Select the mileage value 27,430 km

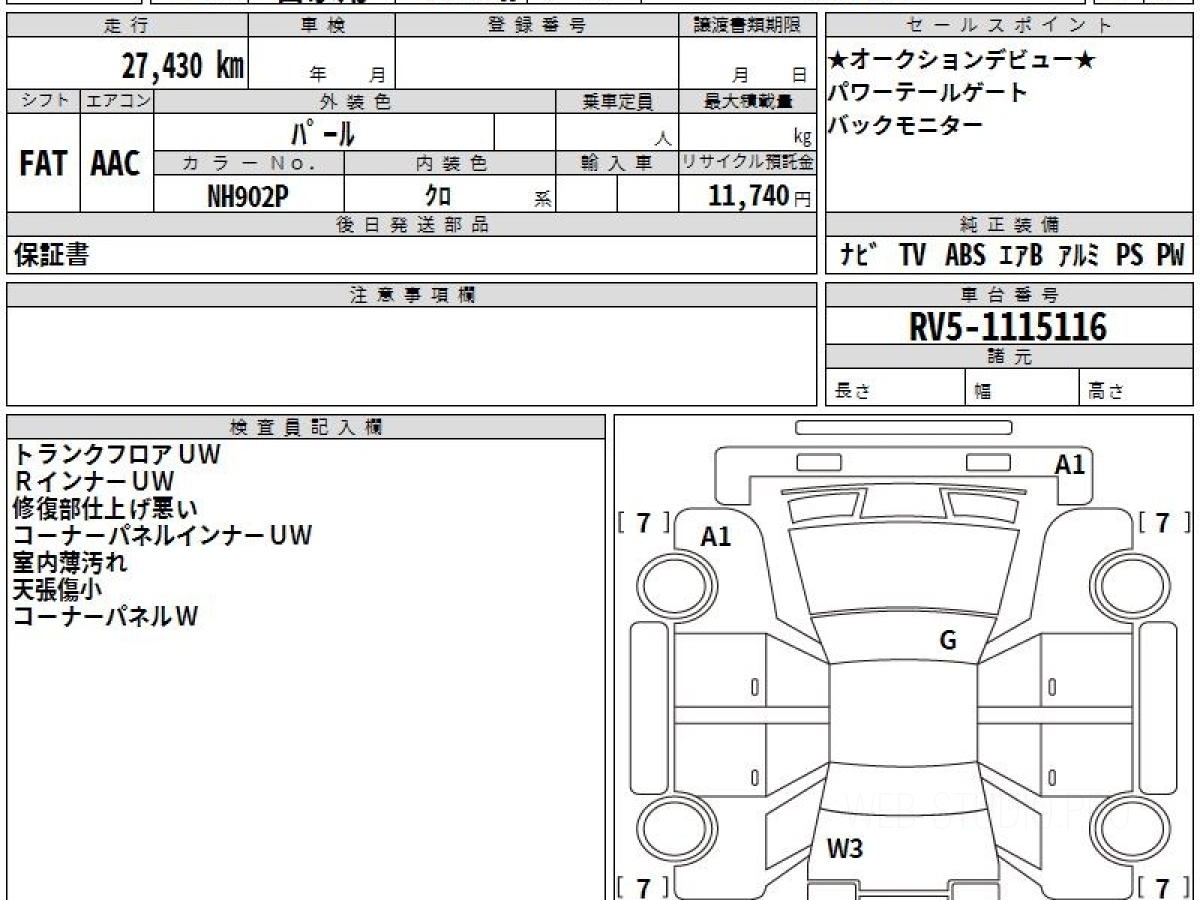(183, 65)
